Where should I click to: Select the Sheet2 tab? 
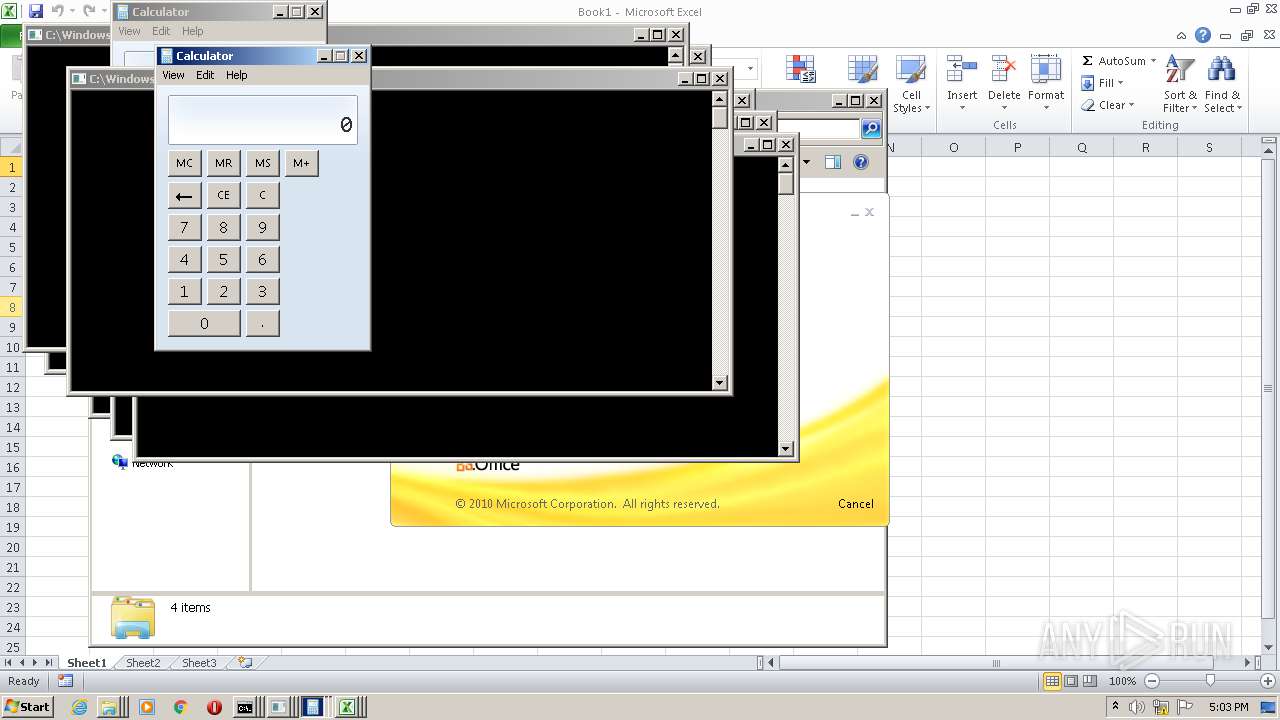coord(142,663)
